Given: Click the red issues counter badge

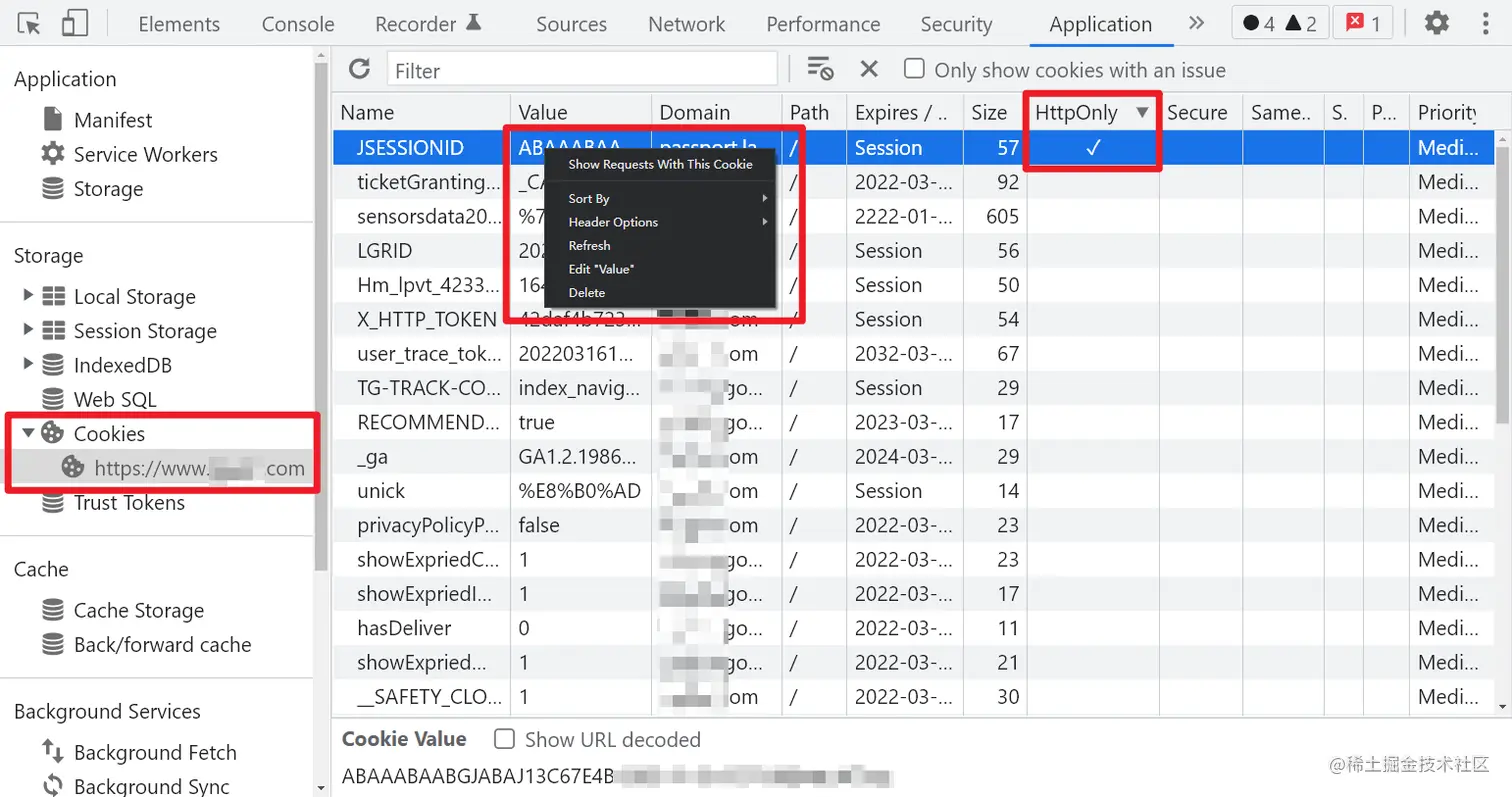Looking at the screenshot, I should click(1363, 23).
